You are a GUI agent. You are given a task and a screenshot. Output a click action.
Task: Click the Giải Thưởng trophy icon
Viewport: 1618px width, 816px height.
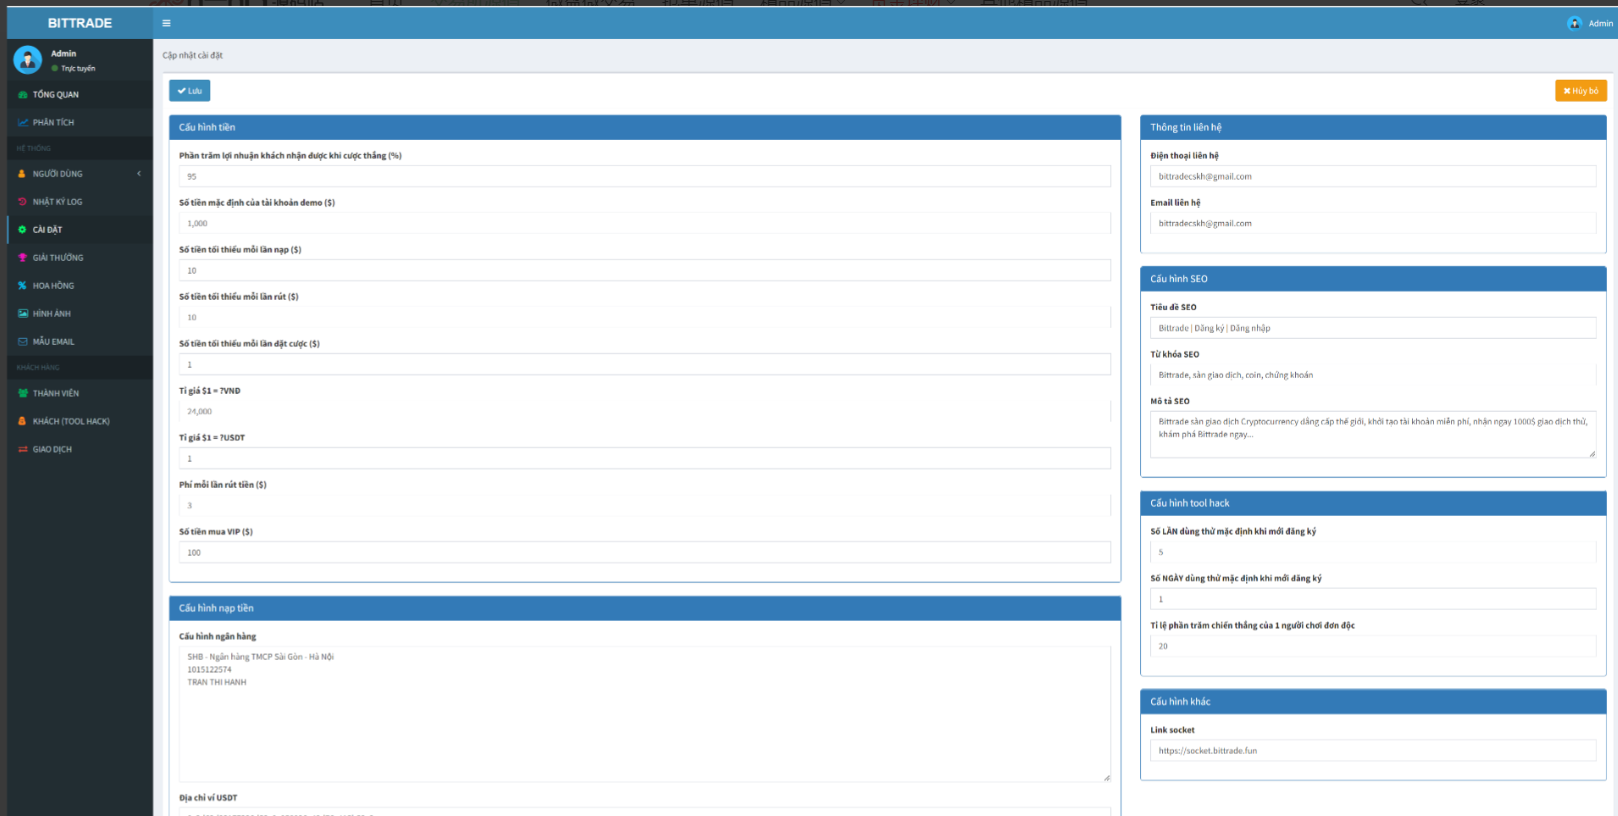click(x=22, y=258)
